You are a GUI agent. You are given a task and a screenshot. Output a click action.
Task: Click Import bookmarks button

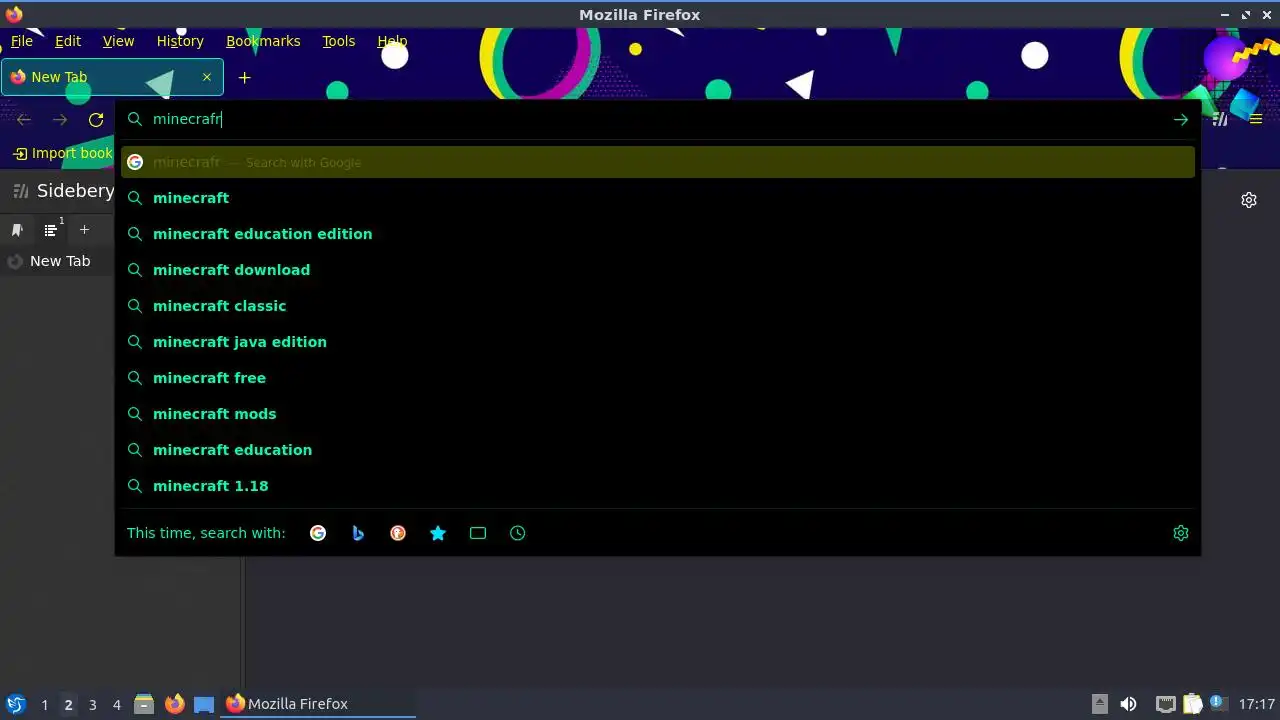[x=62, y=153]
